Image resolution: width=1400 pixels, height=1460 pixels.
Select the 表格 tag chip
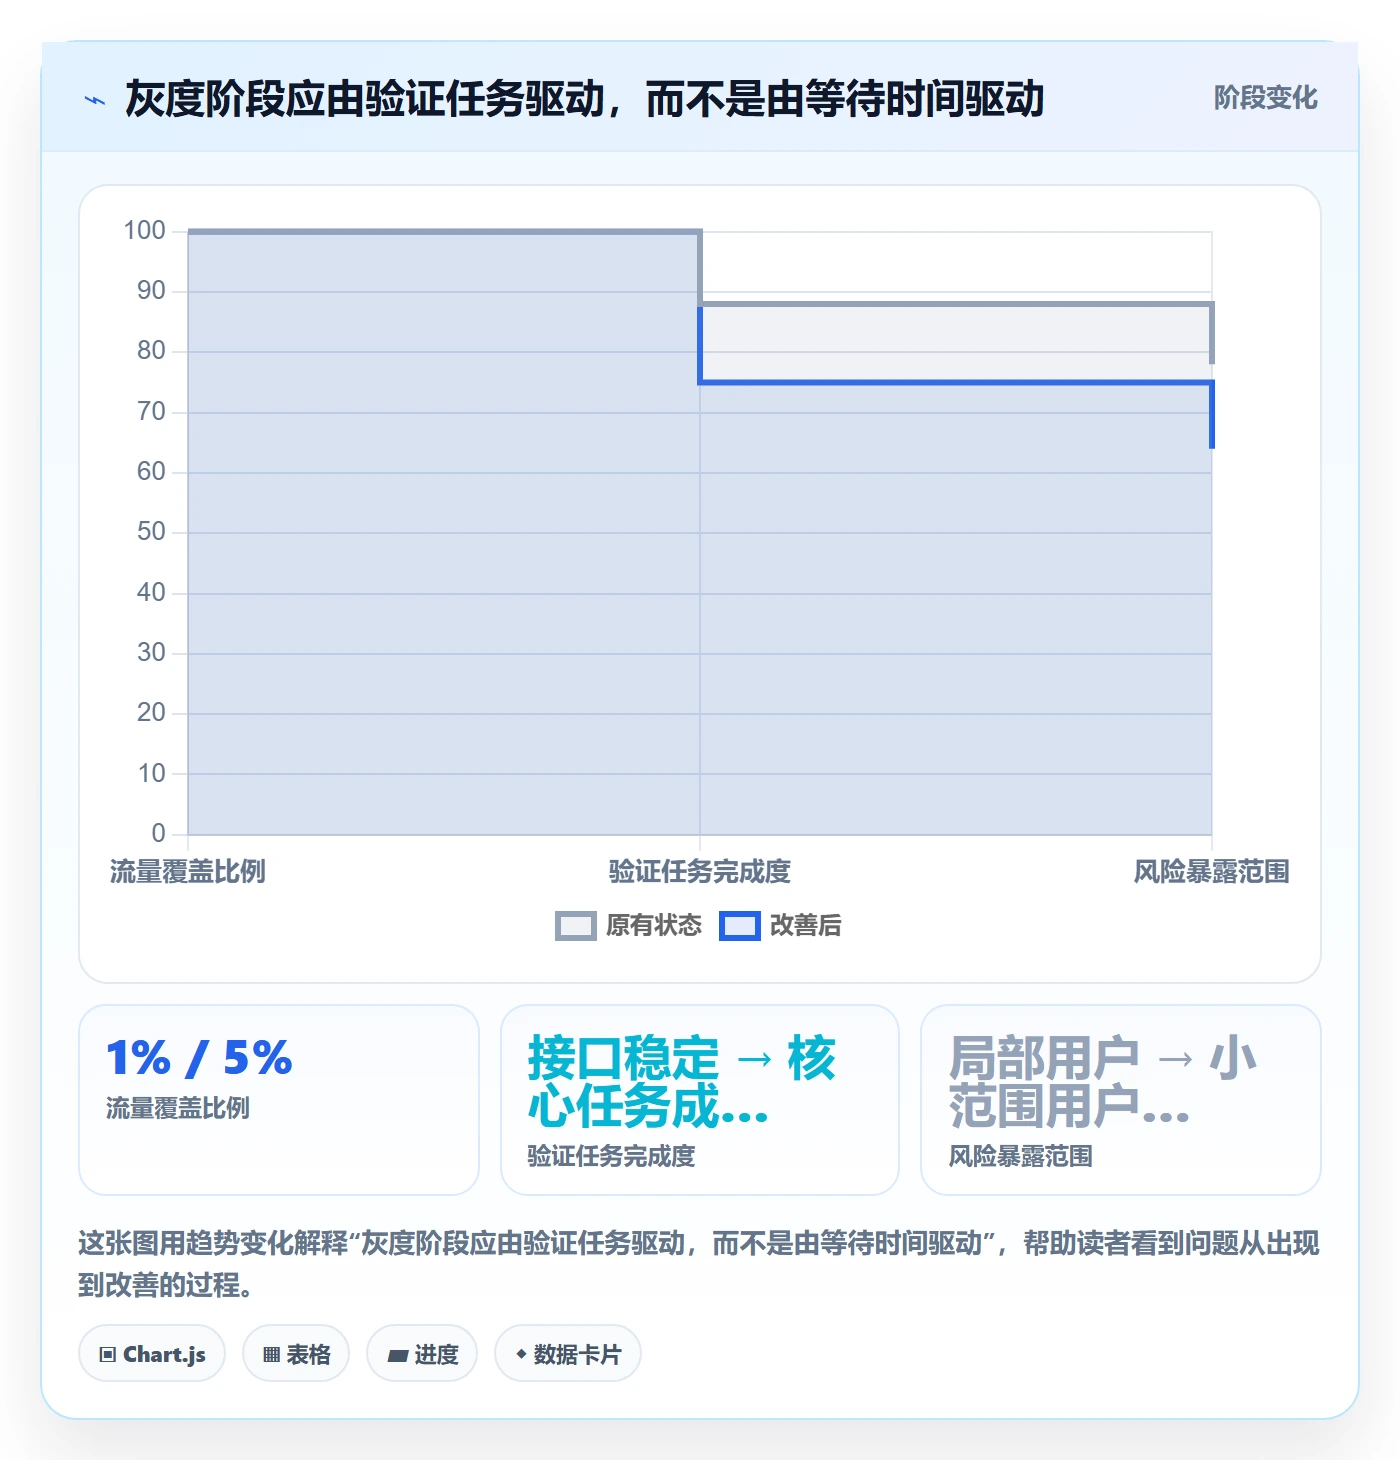coord(296,1354)
